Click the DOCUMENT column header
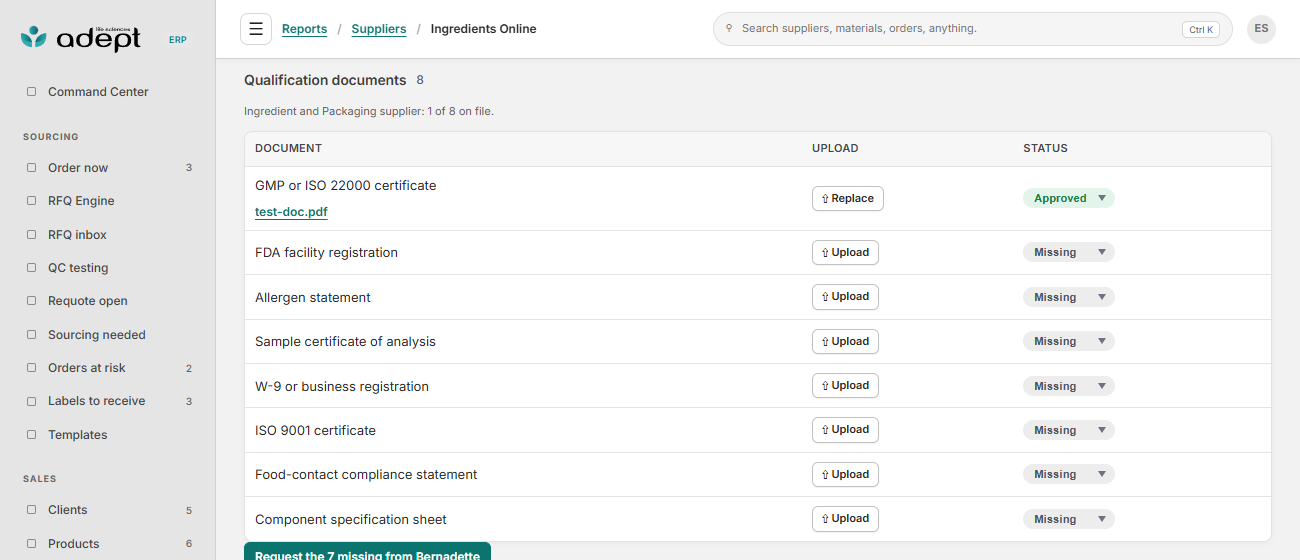 (x=288, y=148)
